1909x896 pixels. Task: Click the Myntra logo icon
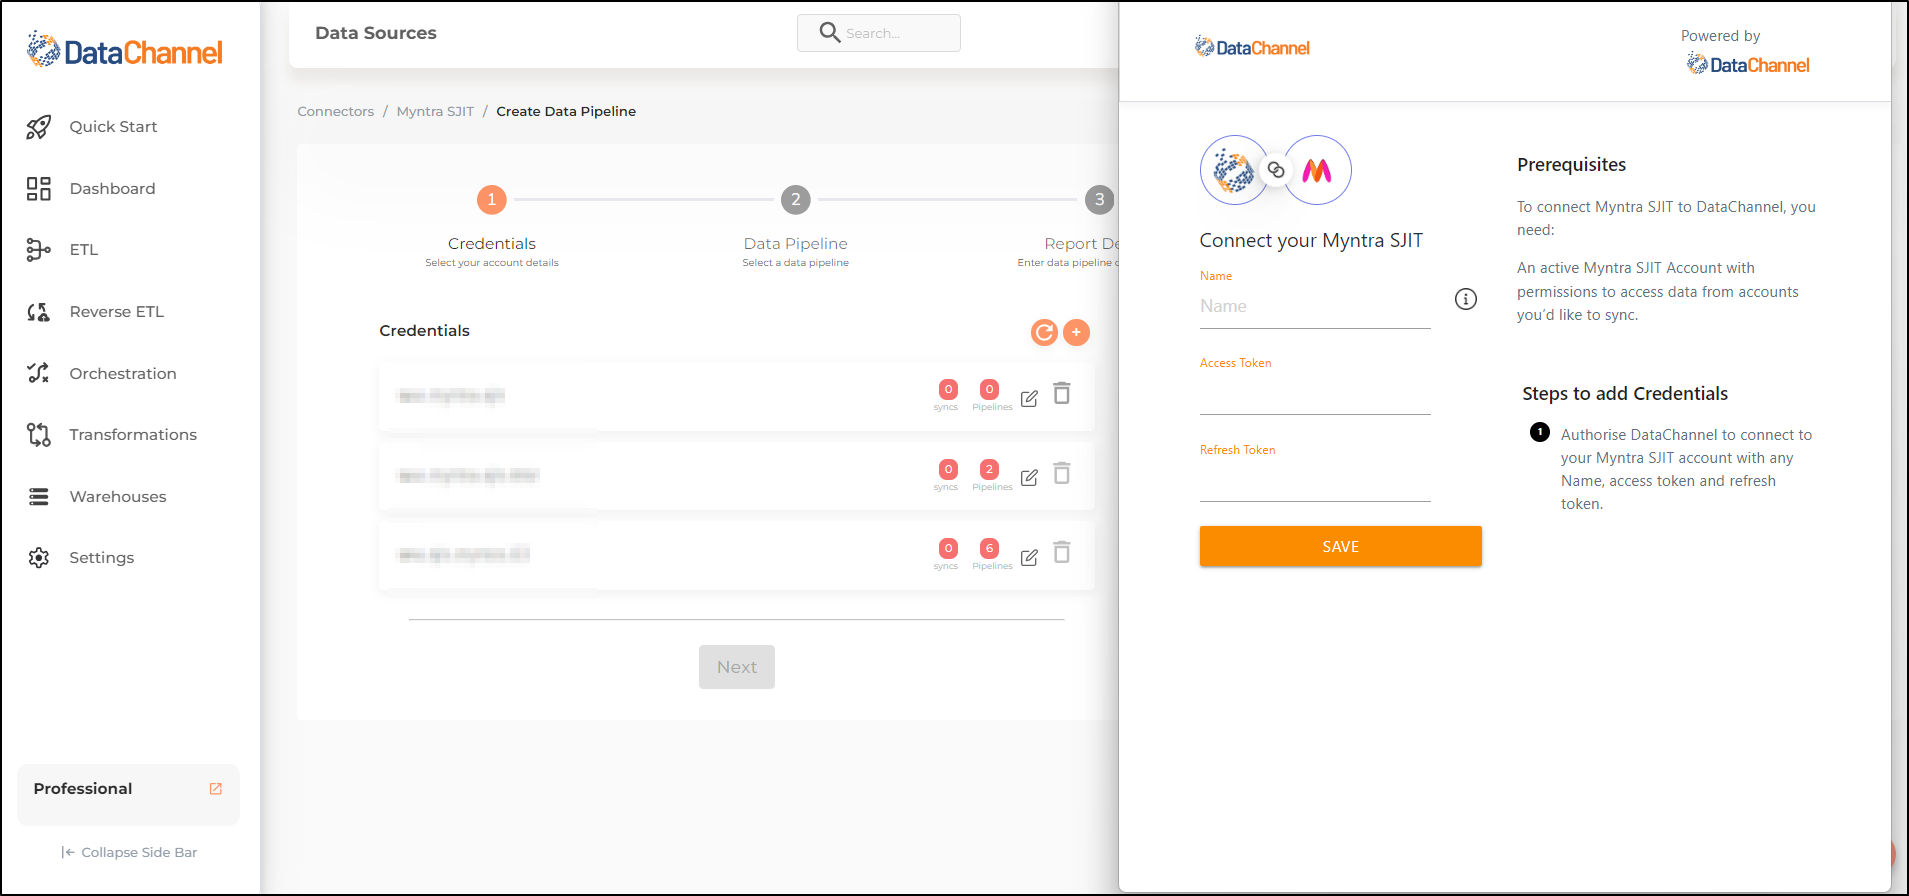pyautogui.click(x=1317, y=171)
